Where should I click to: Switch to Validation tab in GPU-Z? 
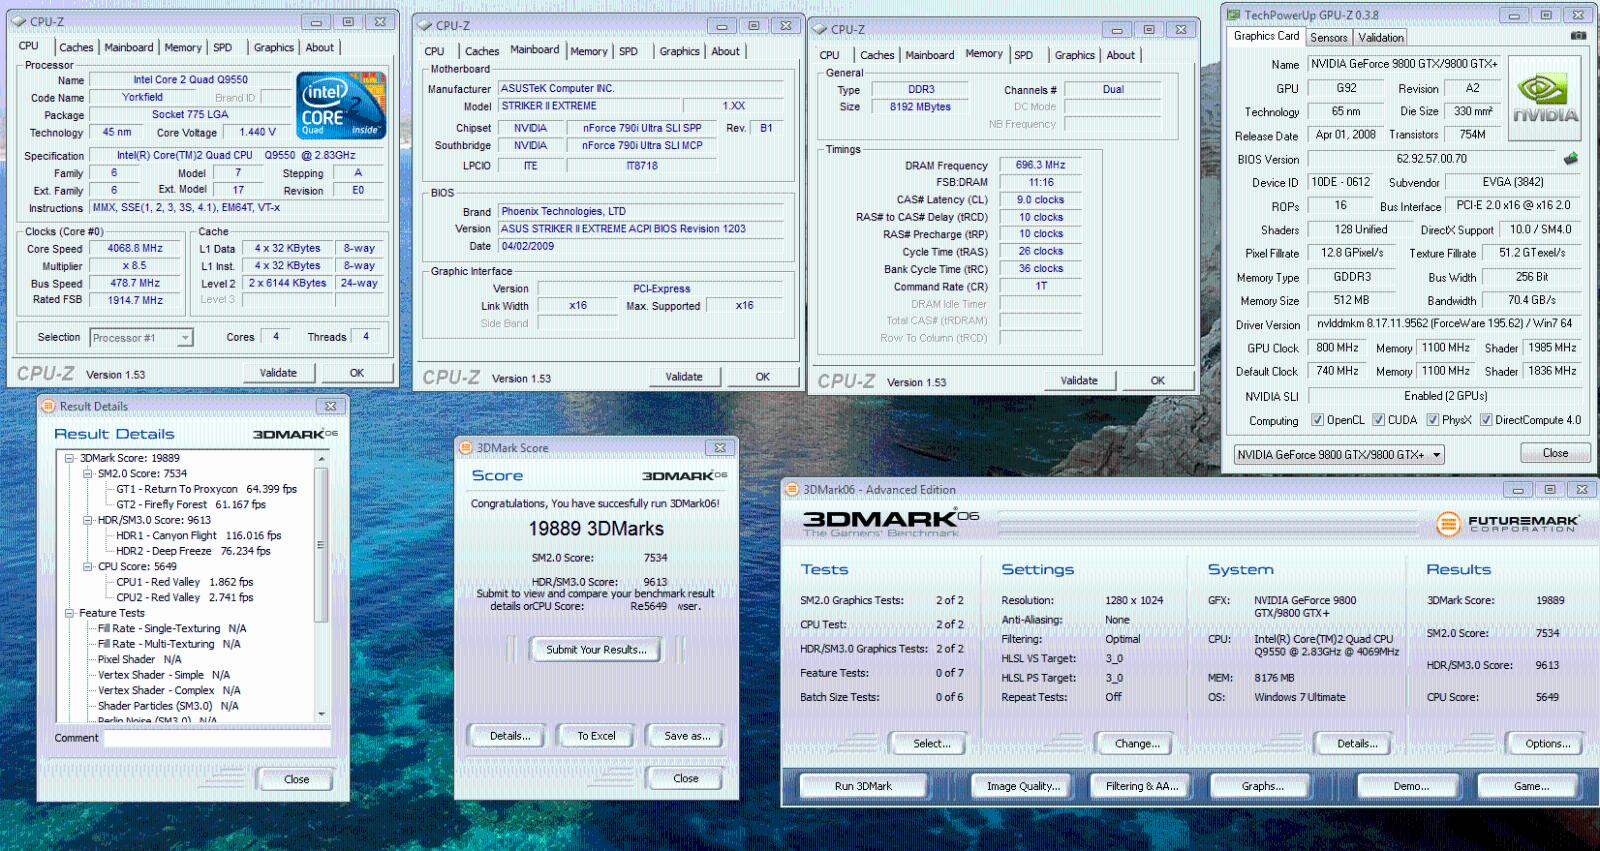coord(1381,37)
